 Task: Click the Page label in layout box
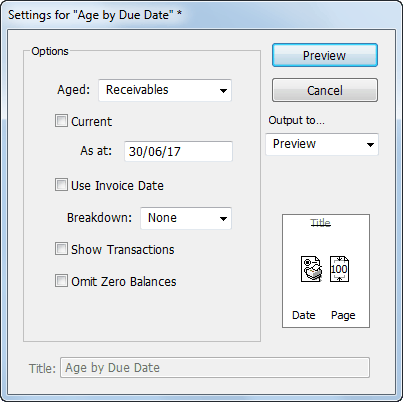[x=343, y=315]
